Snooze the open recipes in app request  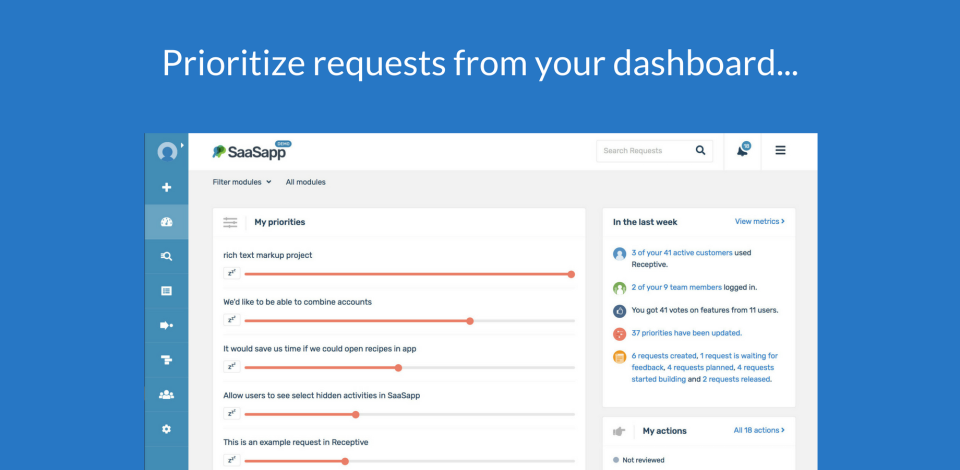231,367
